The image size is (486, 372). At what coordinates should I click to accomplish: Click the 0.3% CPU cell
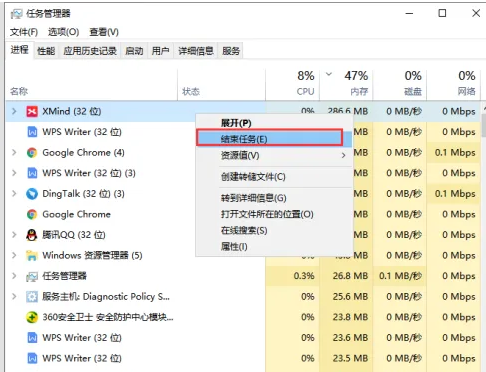(292, 276)
